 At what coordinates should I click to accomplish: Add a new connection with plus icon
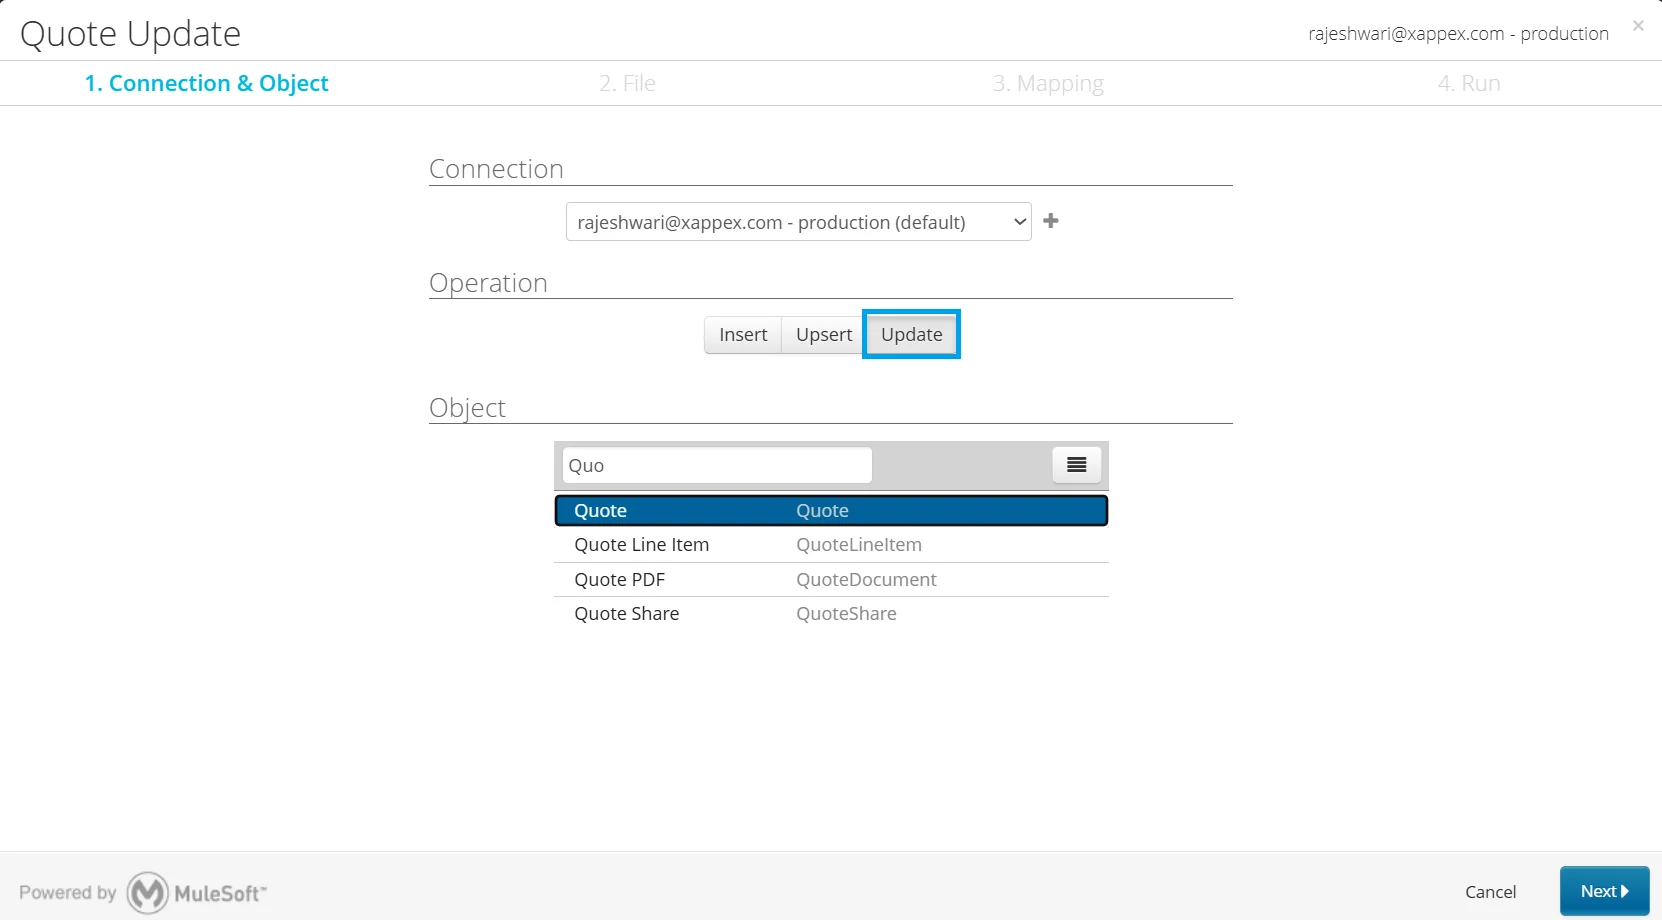pos(1051,221)
